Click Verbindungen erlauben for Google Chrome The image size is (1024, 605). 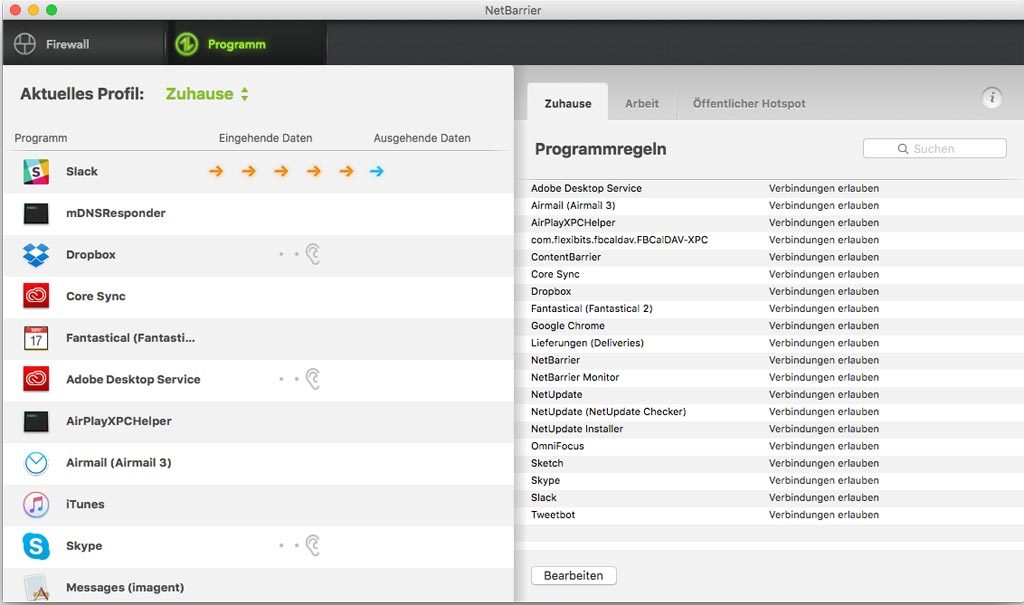pos(824,325)
